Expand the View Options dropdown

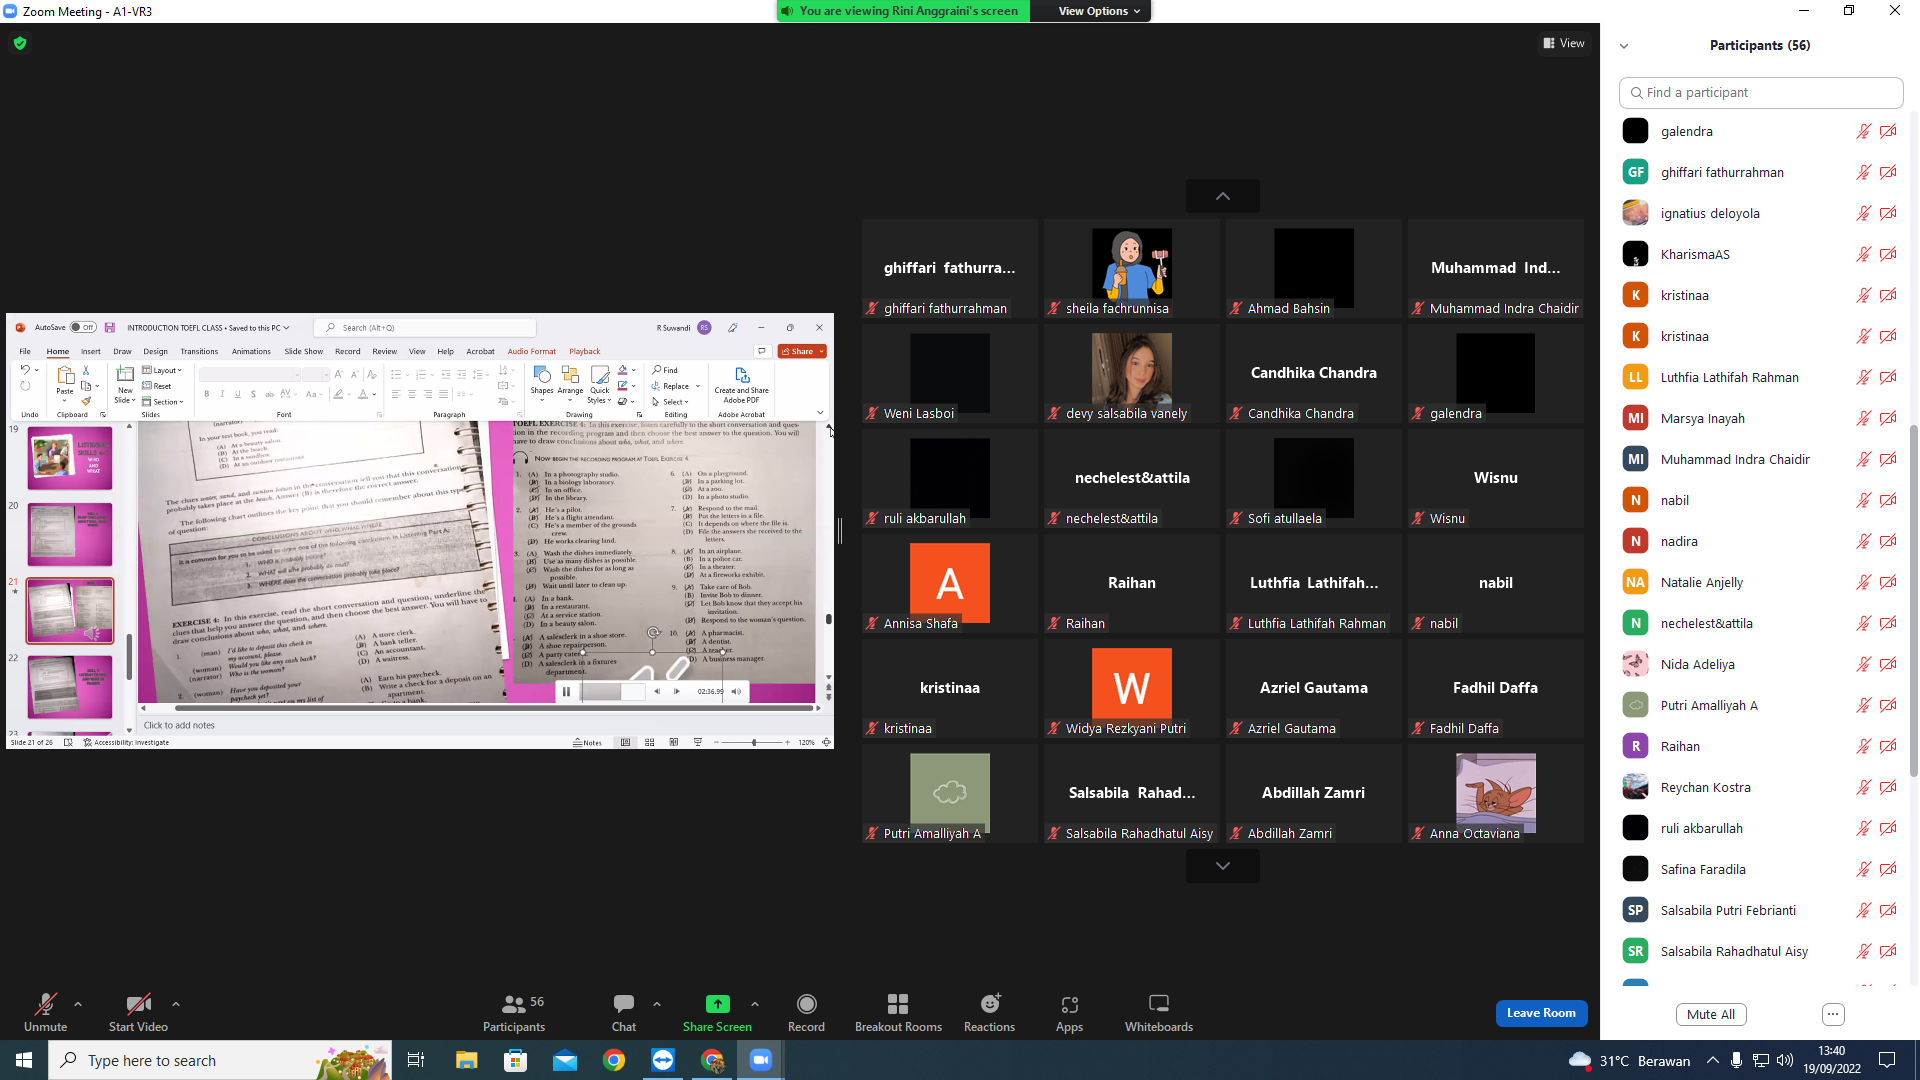1098,11
